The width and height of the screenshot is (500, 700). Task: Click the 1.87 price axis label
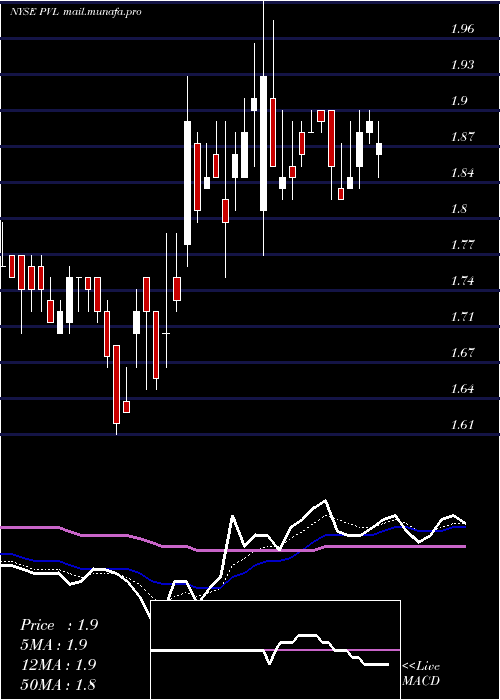(462, 137)
